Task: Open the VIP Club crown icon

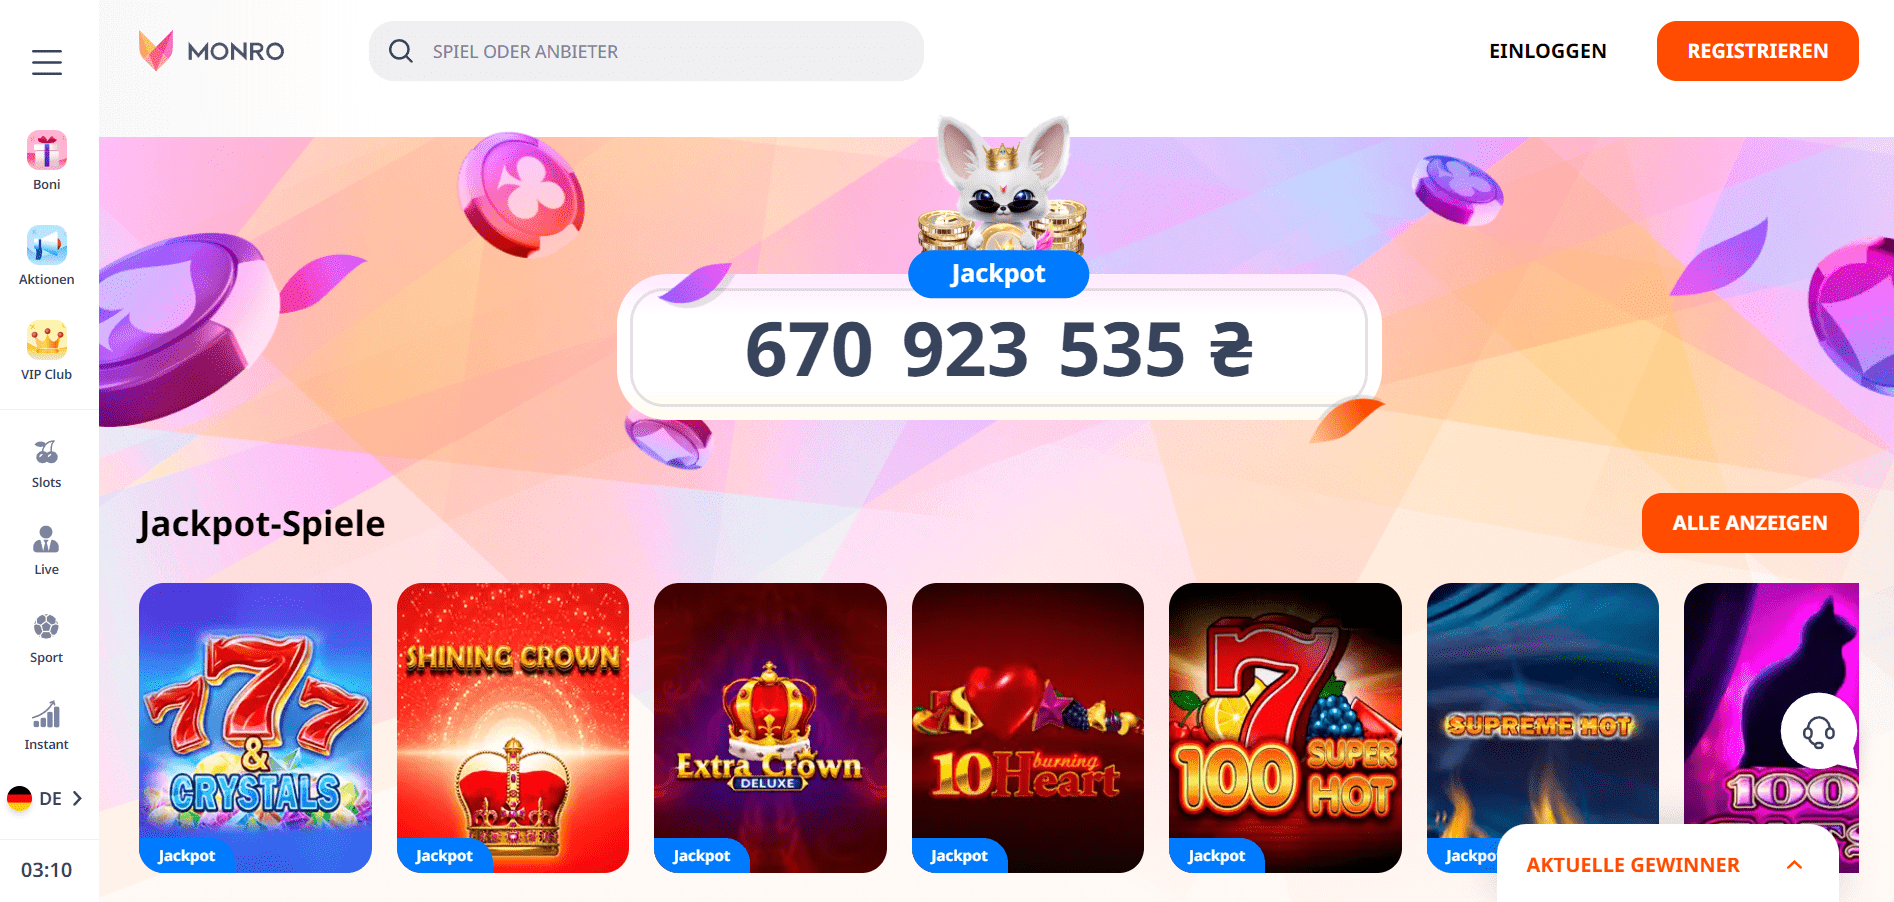Action: click(47, 341)
